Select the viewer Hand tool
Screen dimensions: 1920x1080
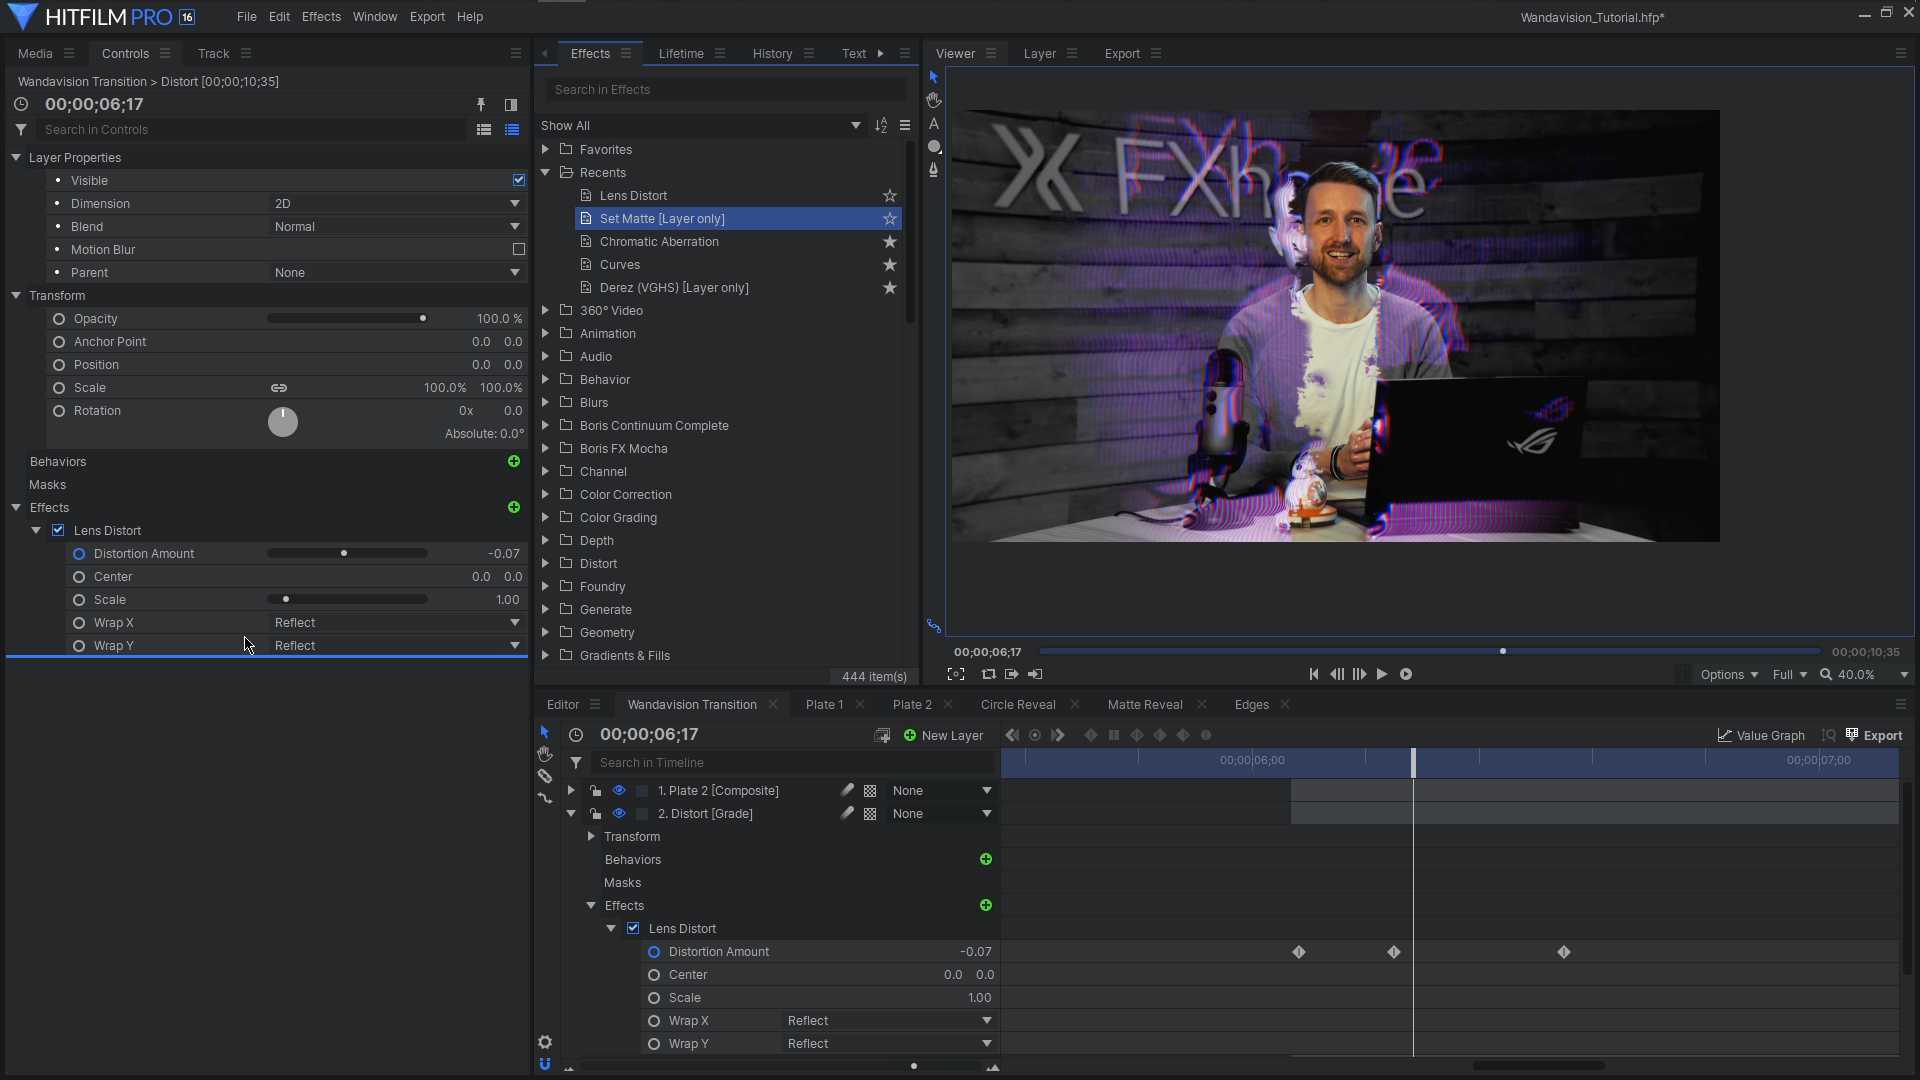934,100
